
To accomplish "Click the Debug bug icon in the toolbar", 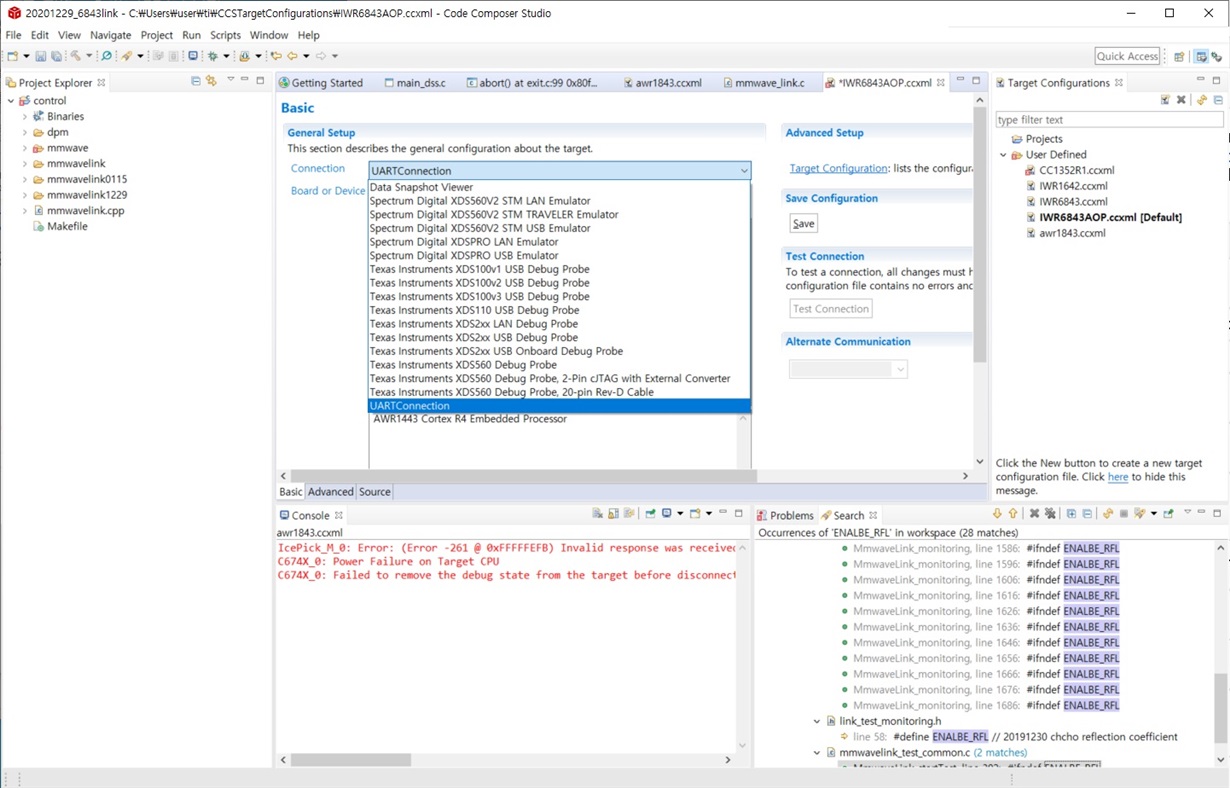I will pos(213,56).
